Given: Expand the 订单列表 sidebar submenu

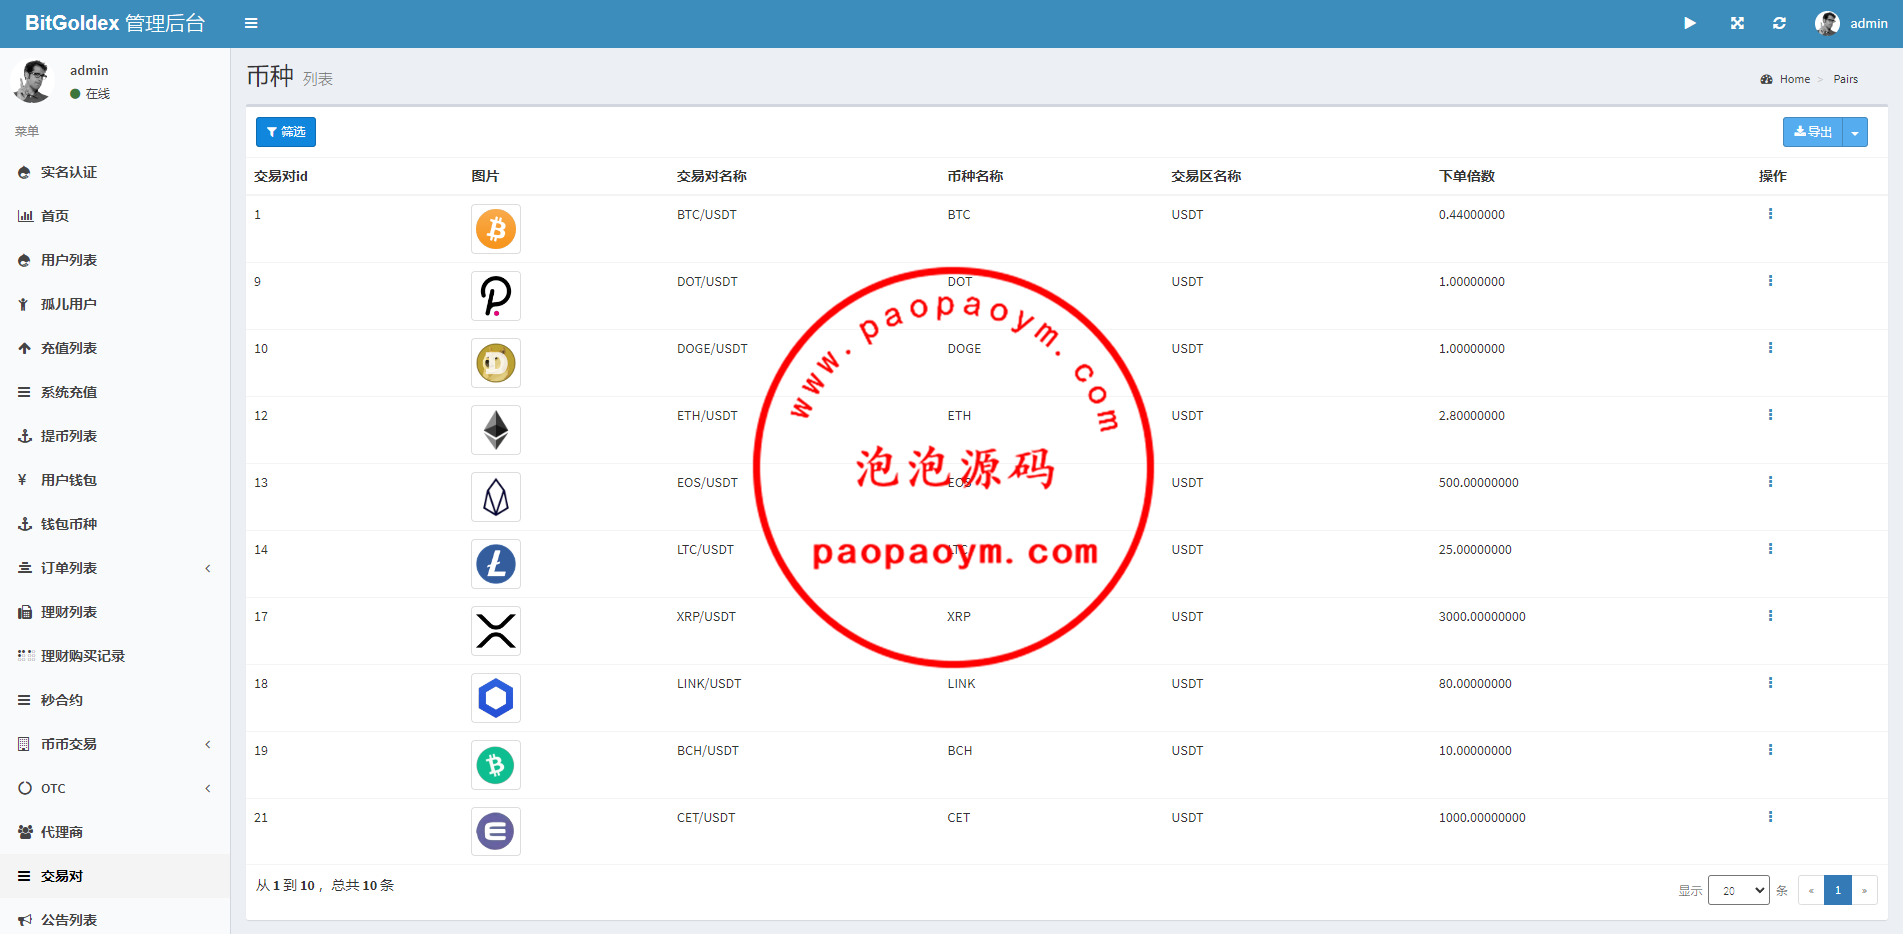Looking at the screenshot, I should [x=115, y=568].
